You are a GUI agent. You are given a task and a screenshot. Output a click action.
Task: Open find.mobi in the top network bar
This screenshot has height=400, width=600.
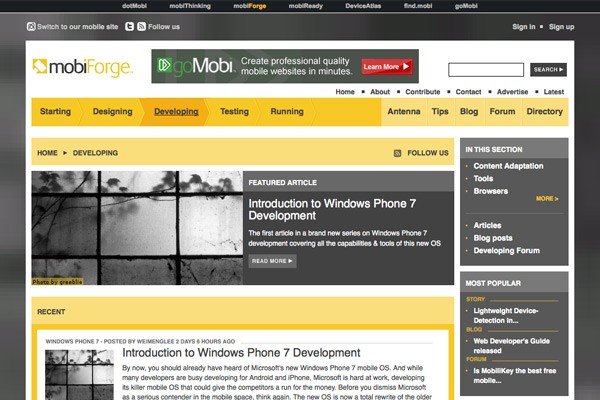pos(418,6)
